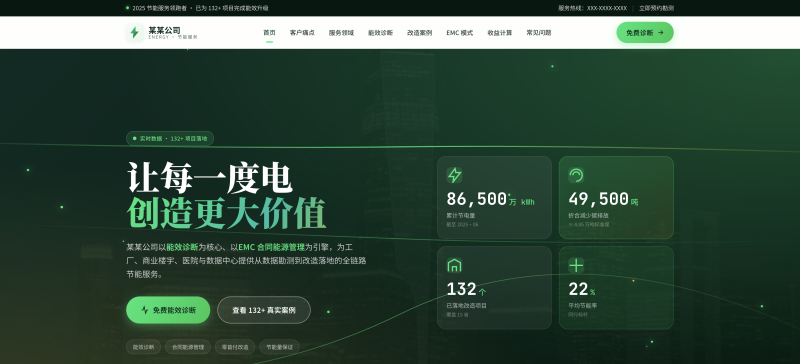Click the 49,500 吨 value
The width and height of the screenshot is (800, 364).
603,199
